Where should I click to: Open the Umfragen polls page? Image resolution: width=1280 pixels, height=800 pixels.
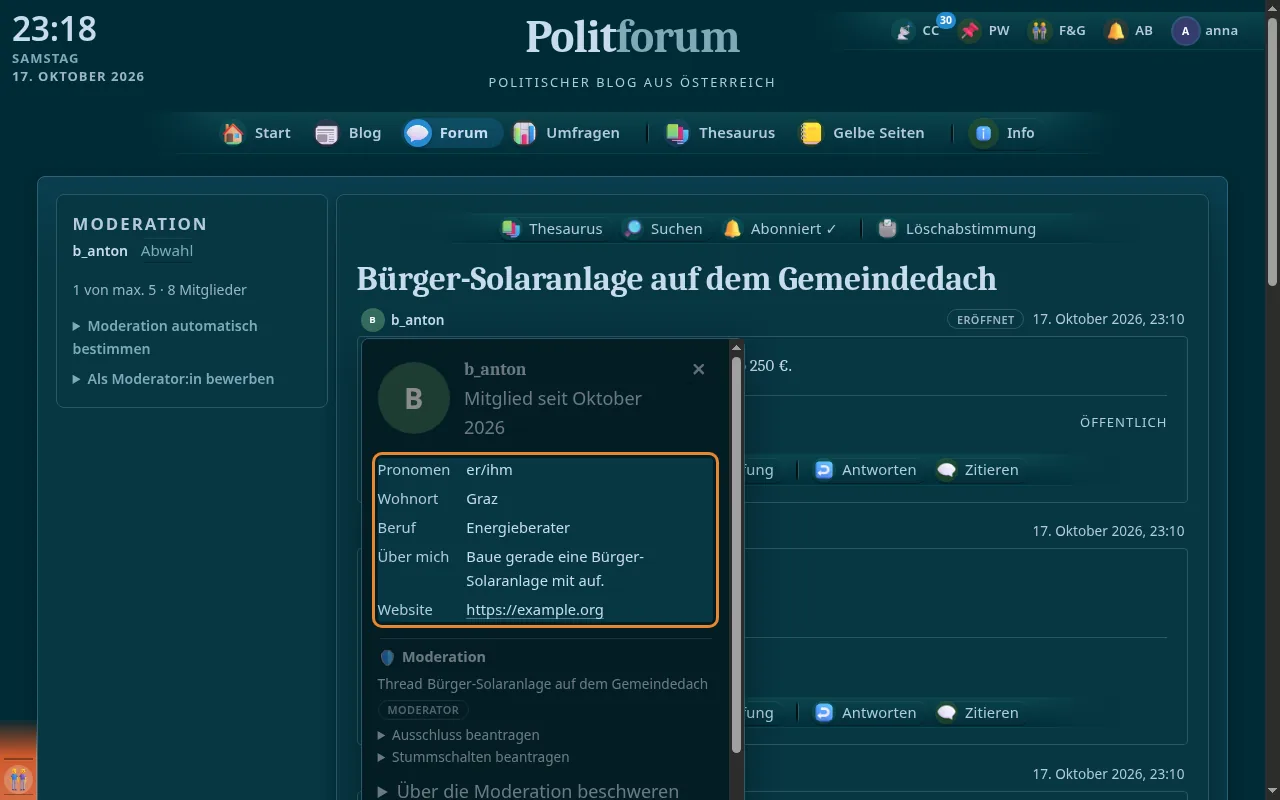(x=566, y=133)
